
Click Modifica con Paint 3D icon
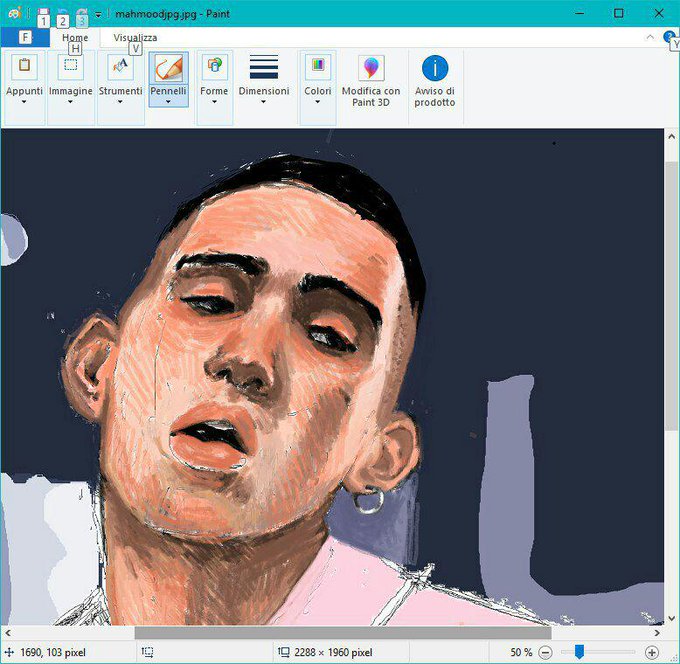(x=371, y=68)
